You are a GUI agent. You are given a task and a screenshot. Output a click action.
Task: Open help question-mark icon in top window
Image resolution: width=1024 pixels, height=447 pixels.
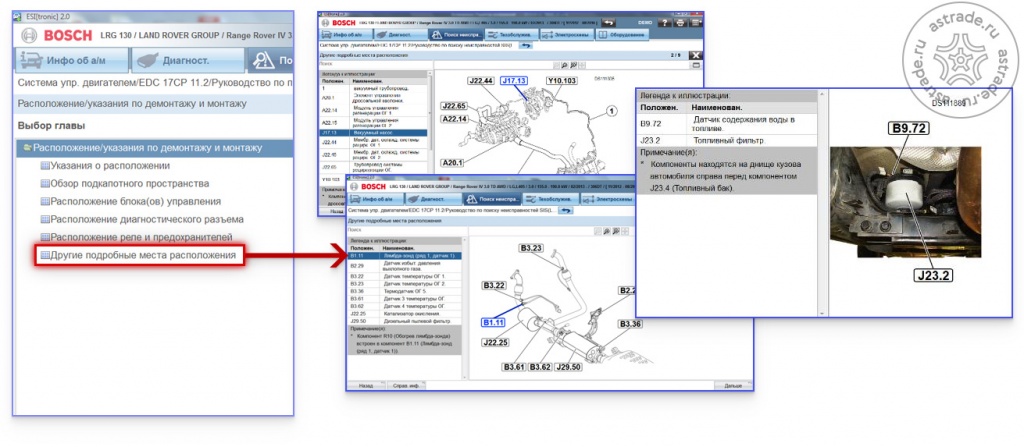click(x=665, y=23)
